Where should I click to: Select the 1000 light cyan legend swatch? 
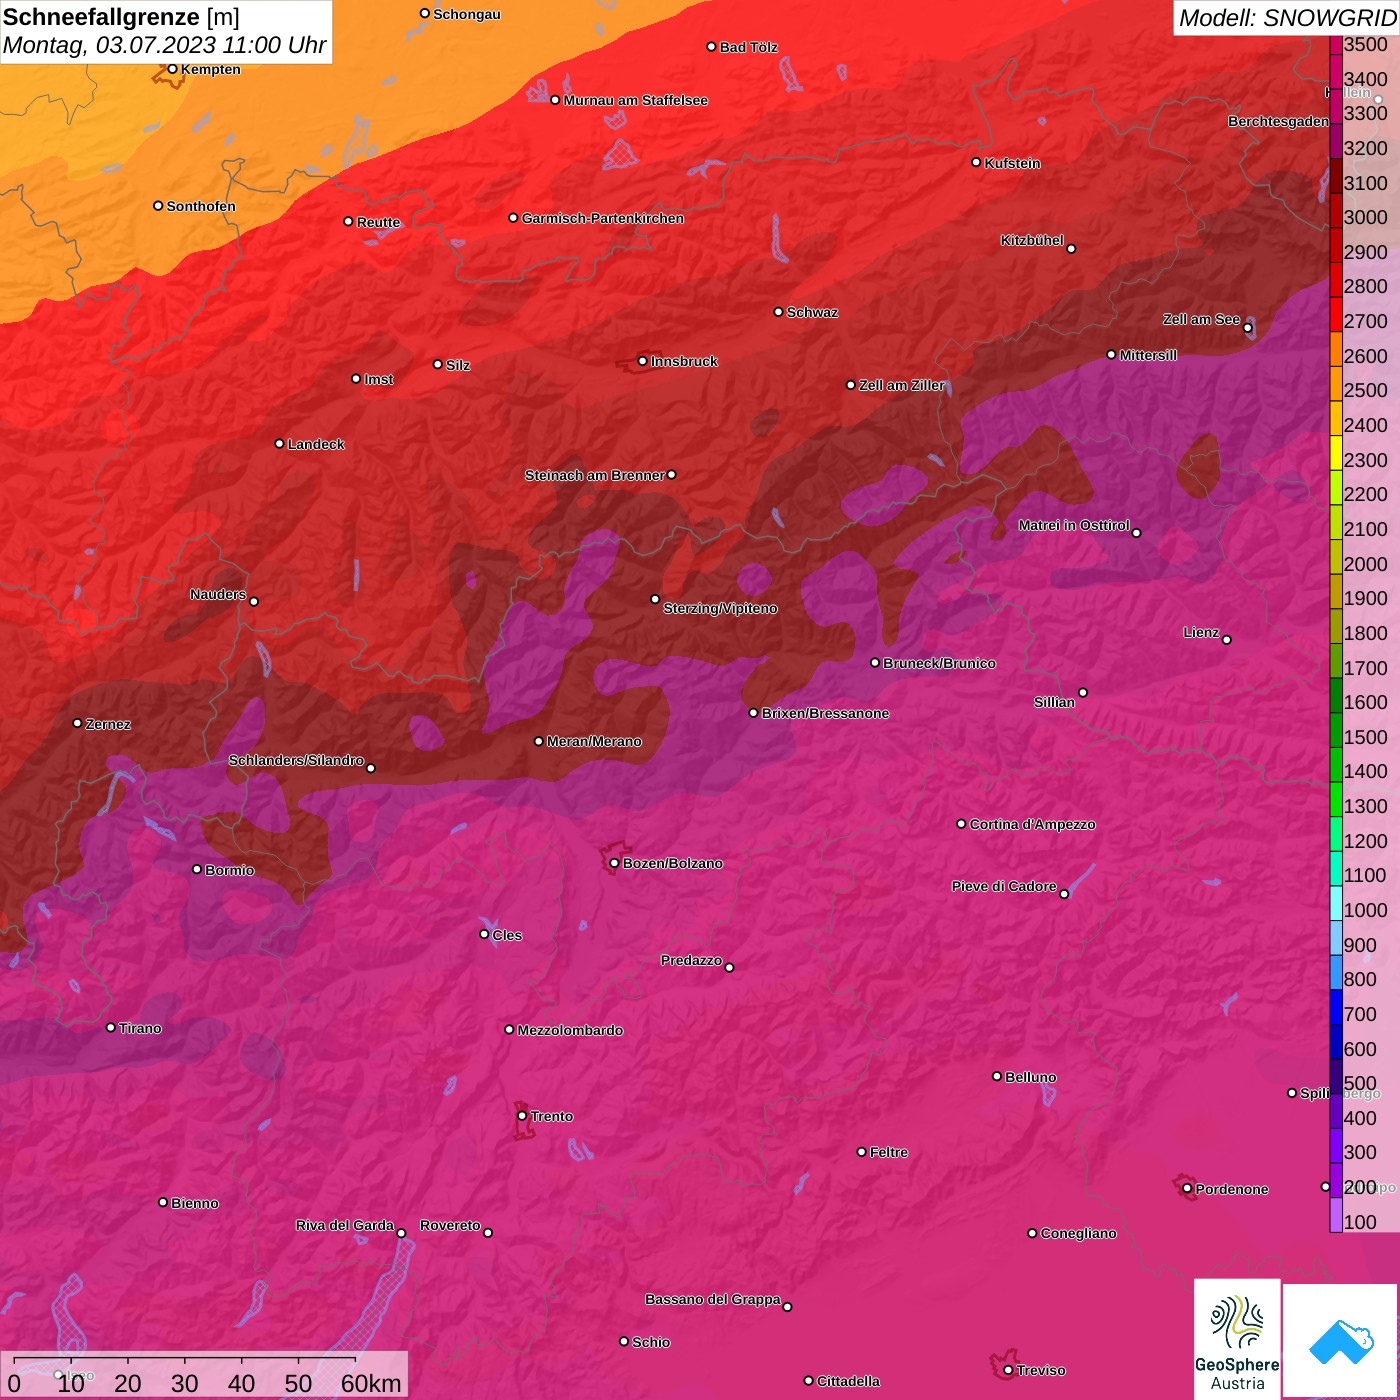1336,903
